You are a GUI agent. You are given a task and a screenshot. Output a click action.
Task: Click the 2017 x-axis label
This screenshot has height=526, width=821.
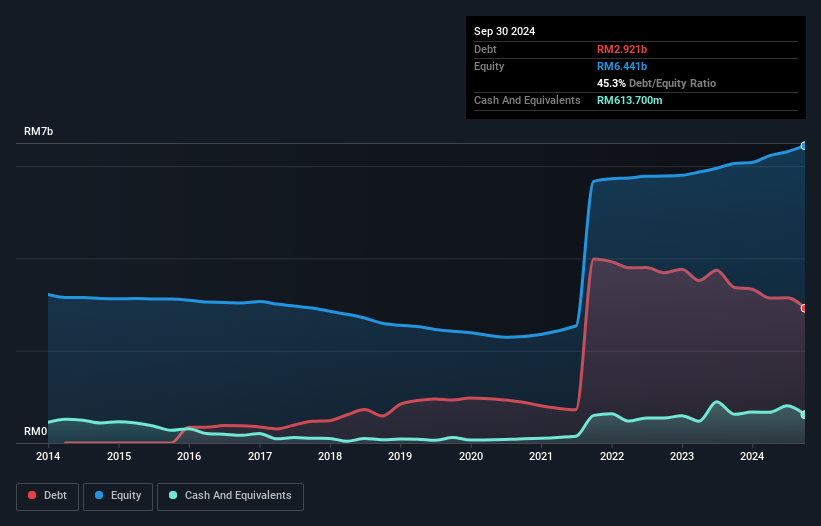260,456
